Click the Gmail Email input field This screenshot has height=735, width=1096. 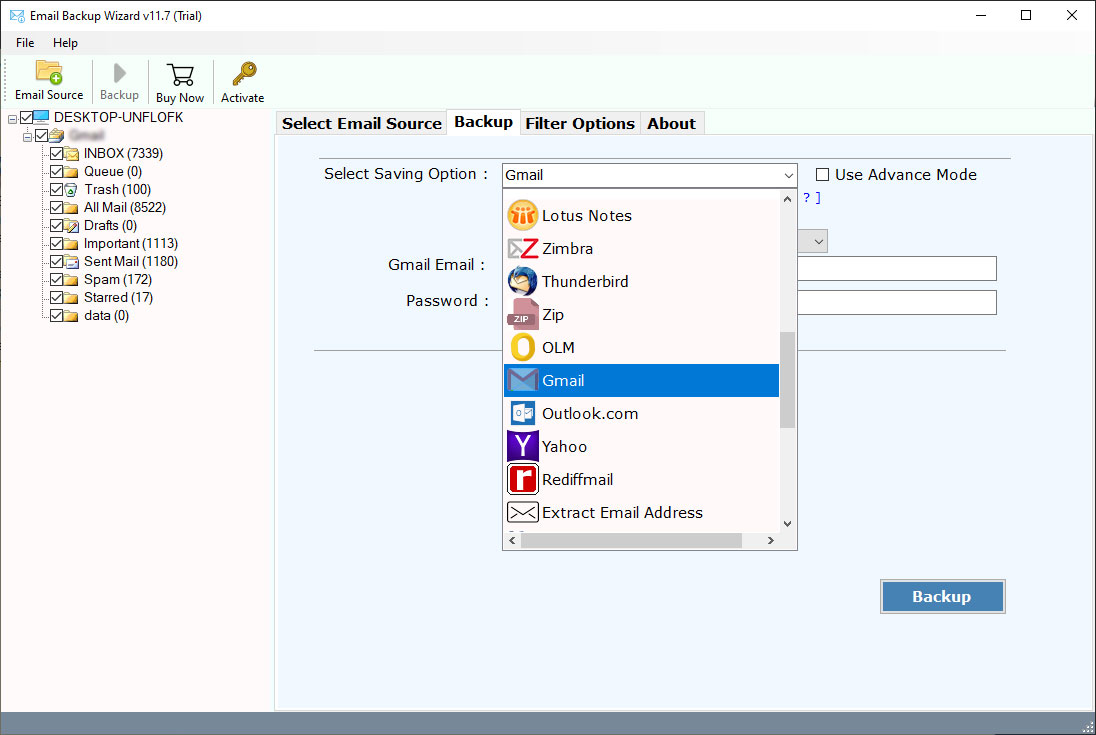(897, 268)
